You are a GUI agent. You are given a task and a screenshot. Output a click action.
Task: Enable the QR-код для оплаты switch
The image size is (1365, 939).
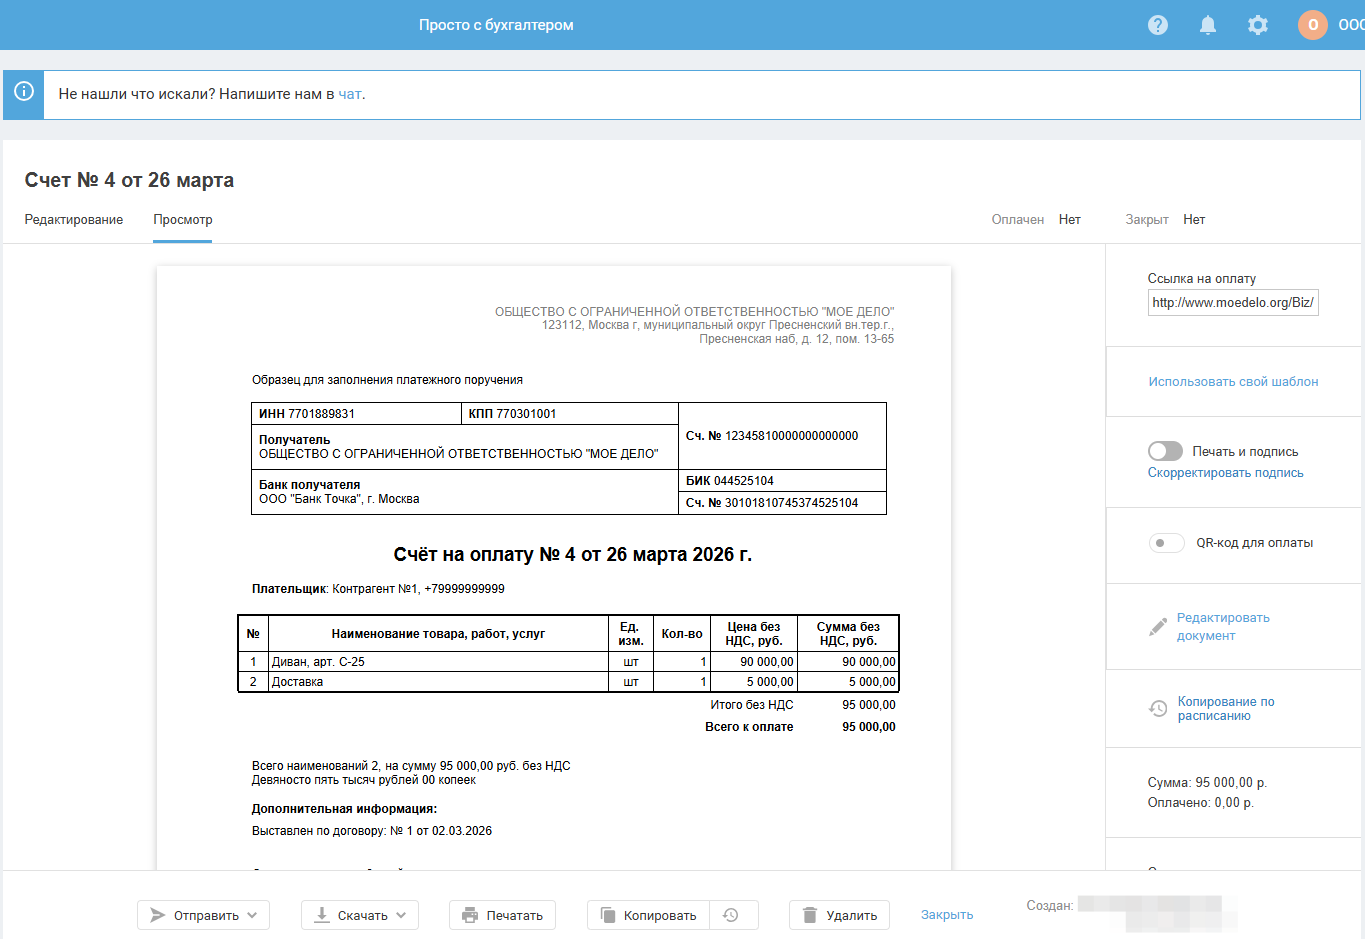1166,543
